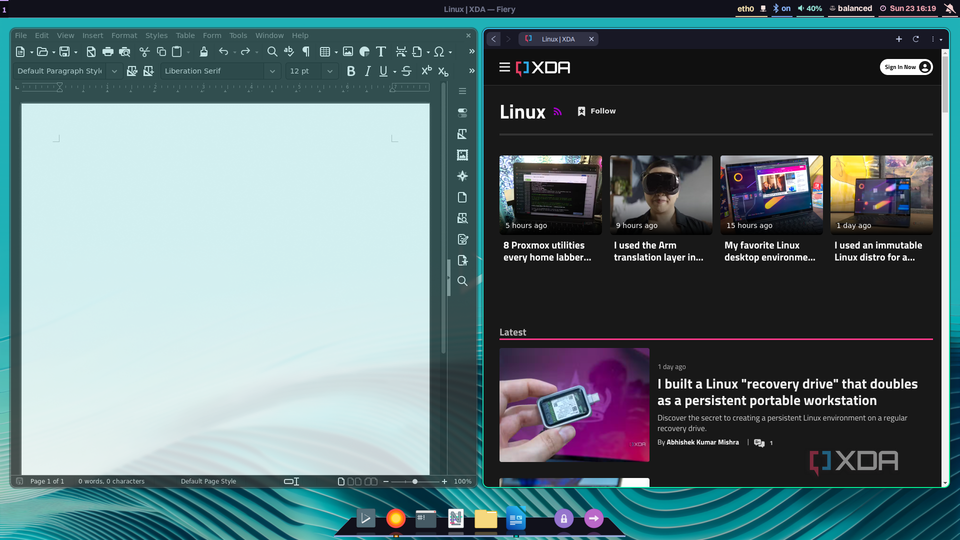960x540 pixels.
Task: Click the zoom-out minus in the status bar
Action: click(x=386, y=481)
